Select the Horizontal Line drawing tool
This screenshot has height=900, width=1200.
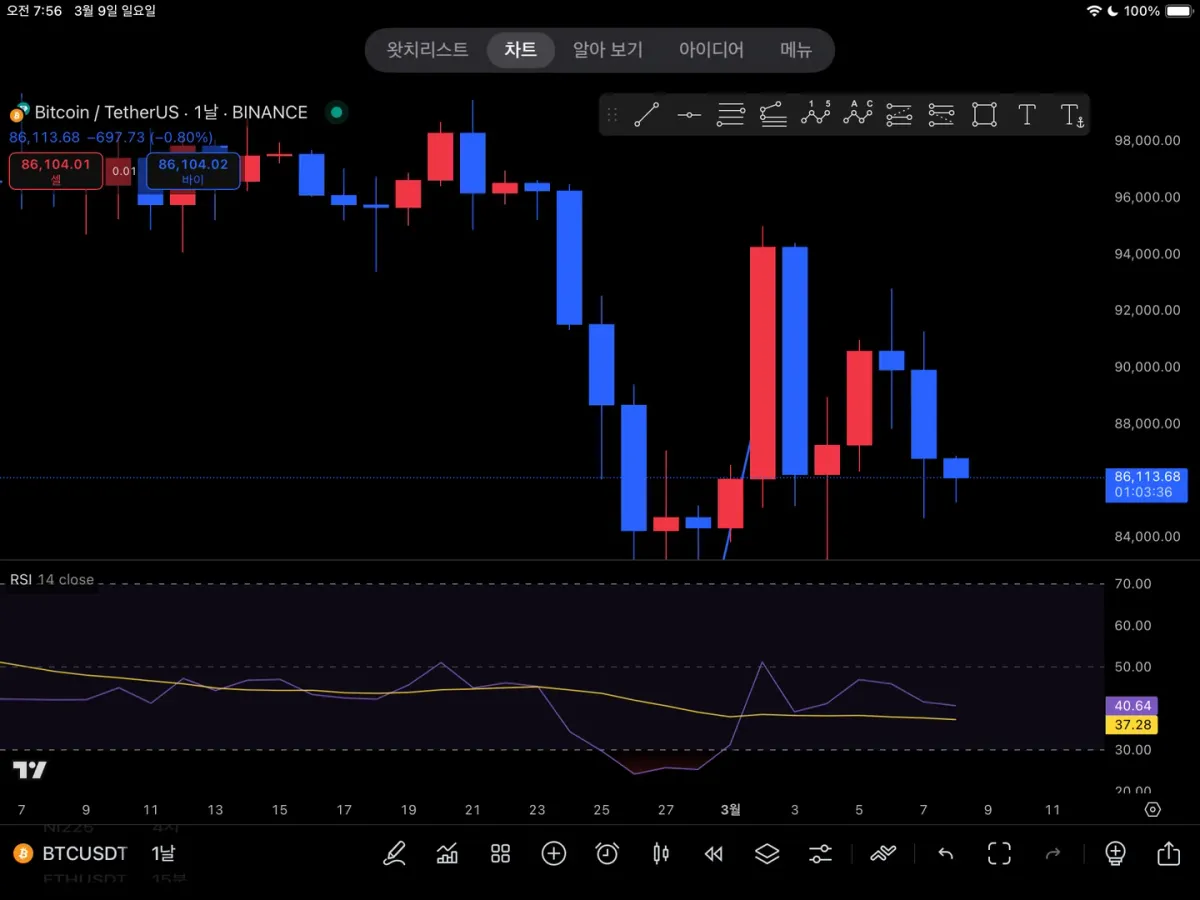[x=689, y=115]
